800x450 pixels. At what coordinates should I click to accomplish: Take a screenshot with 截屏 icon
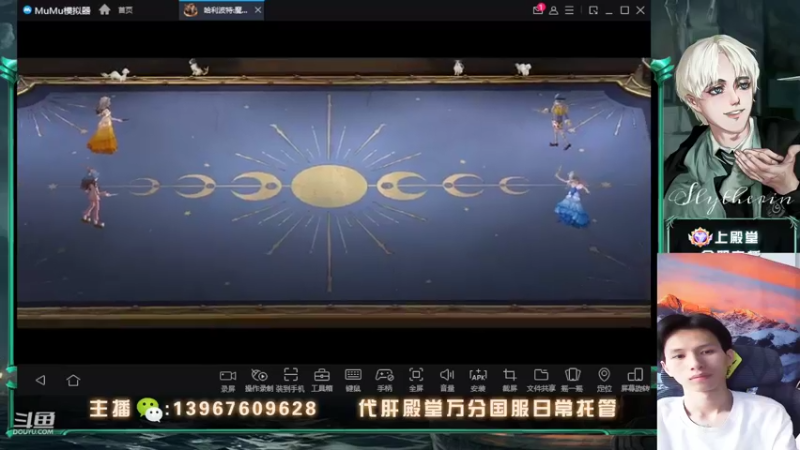pyautogui.click(x=510, y=380)
